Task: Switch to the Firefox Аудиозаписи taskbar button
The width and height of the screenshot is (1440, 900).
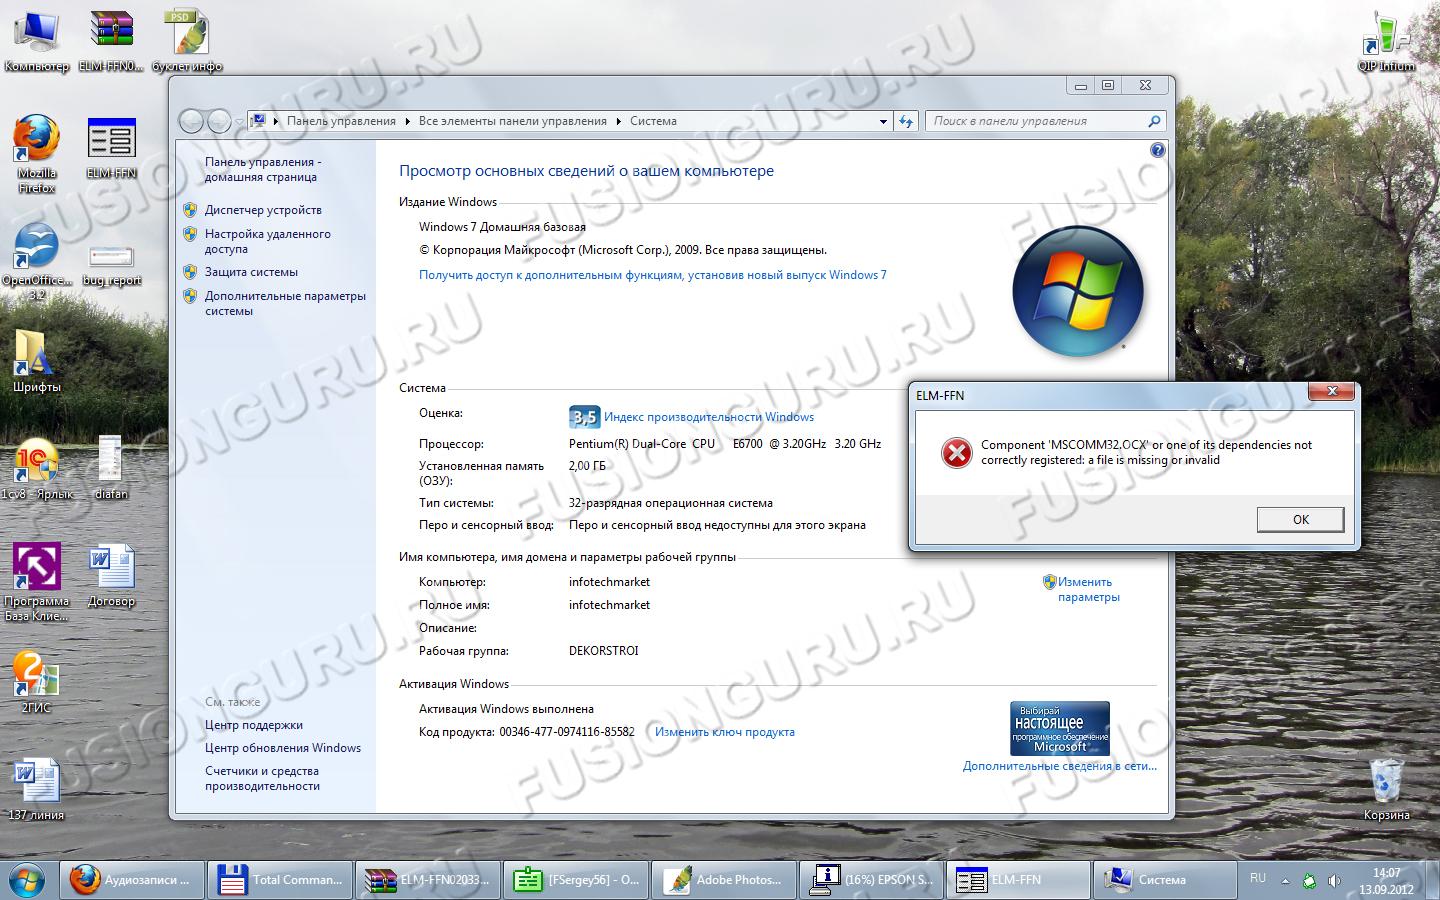Action: click(x=132, y=880)
